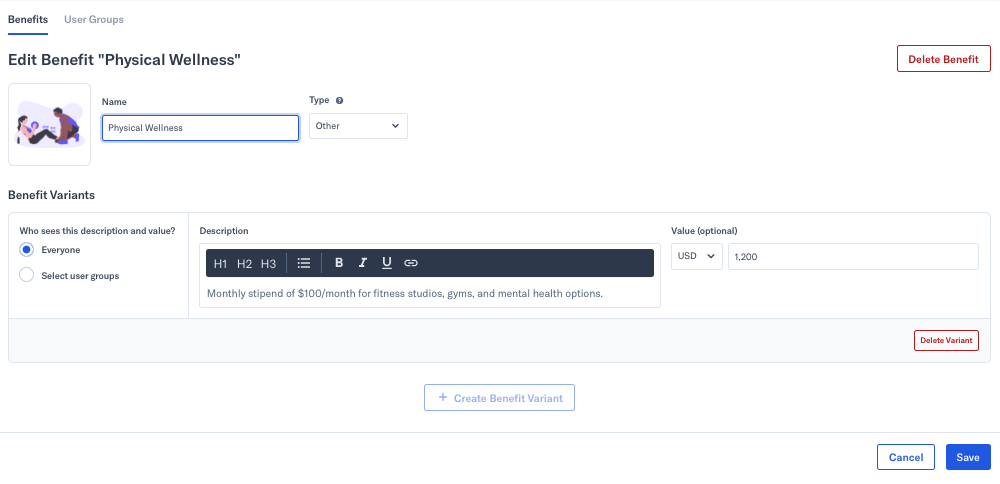Viewport: 1000px width, 484px height.
Task: Click the description text about monthly stipend
Action: coord(405,294)
